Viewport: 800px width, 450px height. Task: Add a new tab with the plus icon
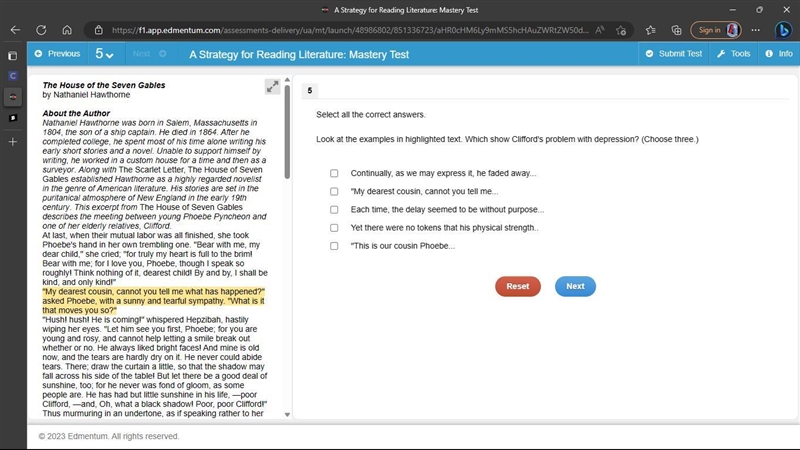coord(13,142)
